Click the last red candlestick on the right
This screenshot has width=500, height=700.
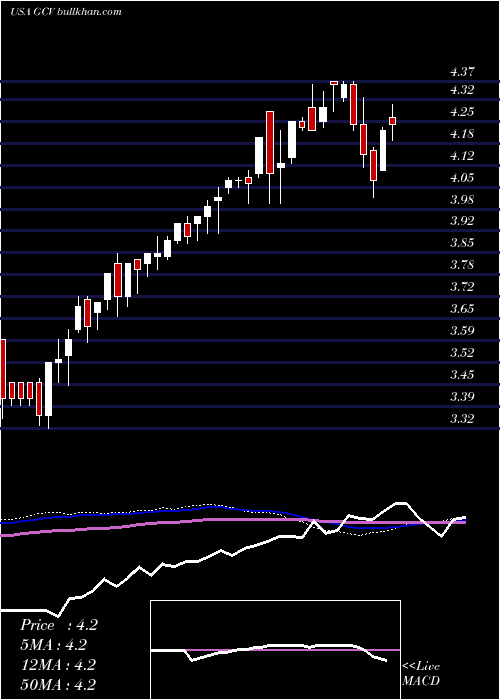[393, 121]
